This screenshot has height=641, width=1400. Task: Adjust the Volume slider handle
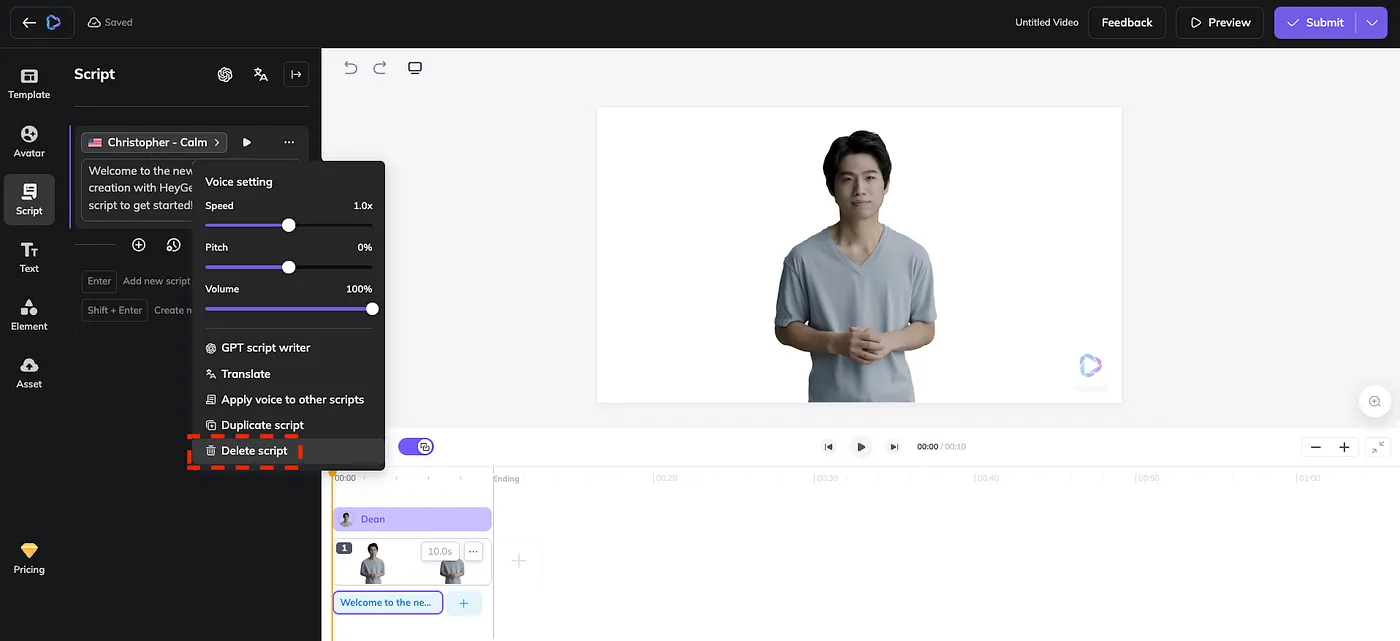click(372, 309)
